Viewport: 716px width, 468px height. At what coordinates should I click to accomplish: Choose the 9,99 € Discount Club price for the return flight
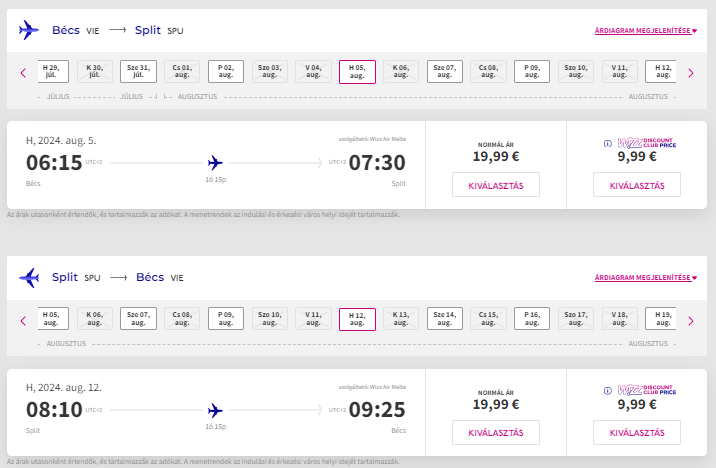(x=637, y=432)
